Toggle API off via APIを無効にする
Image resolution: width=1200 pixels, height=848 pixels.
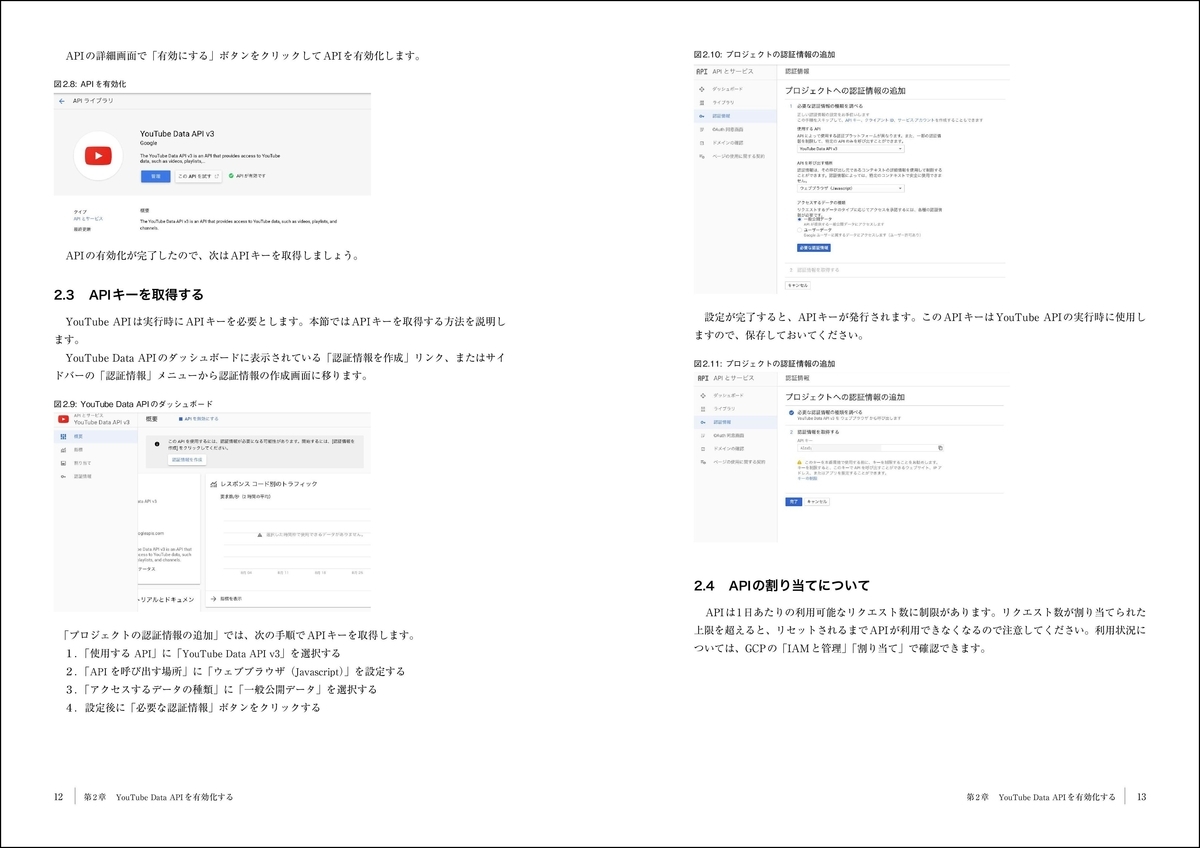(x=200, y=418)
